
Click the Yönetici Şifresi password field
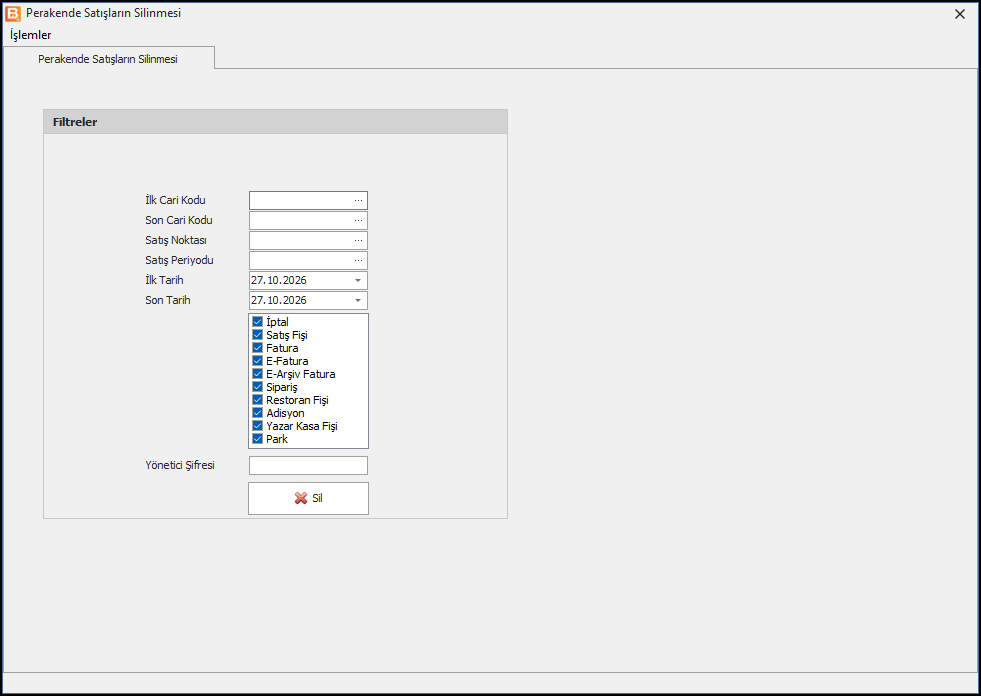(x=308, y=466)
